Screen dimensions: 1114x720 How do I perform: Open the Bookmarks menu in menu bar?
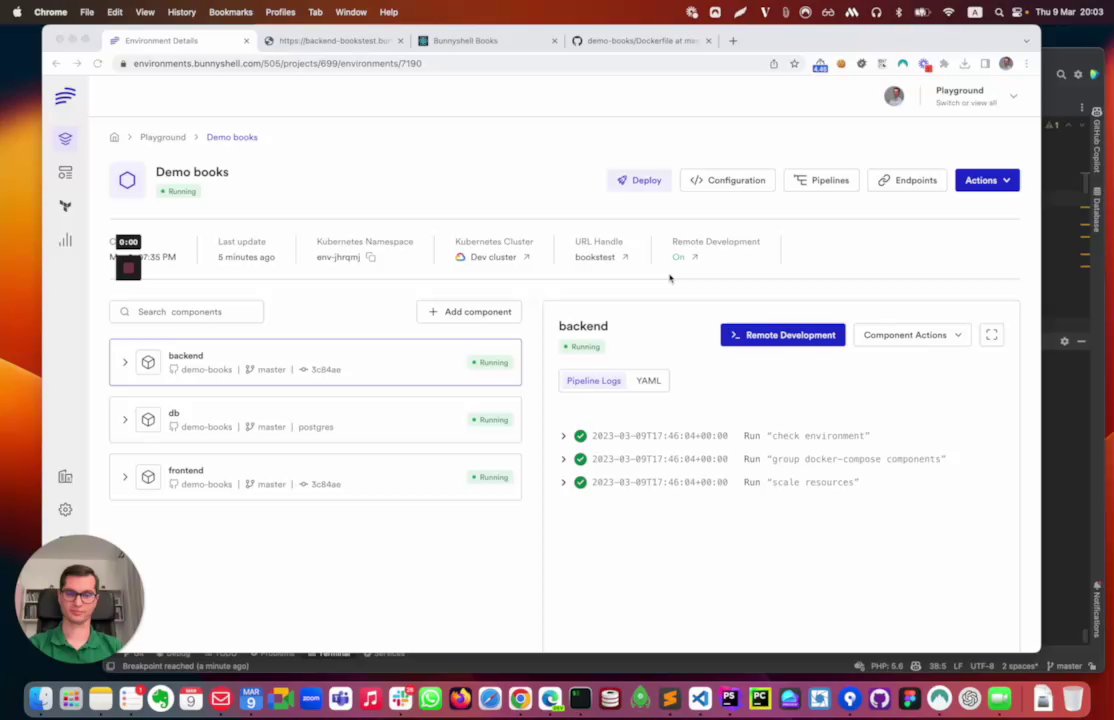pos(230,12)
